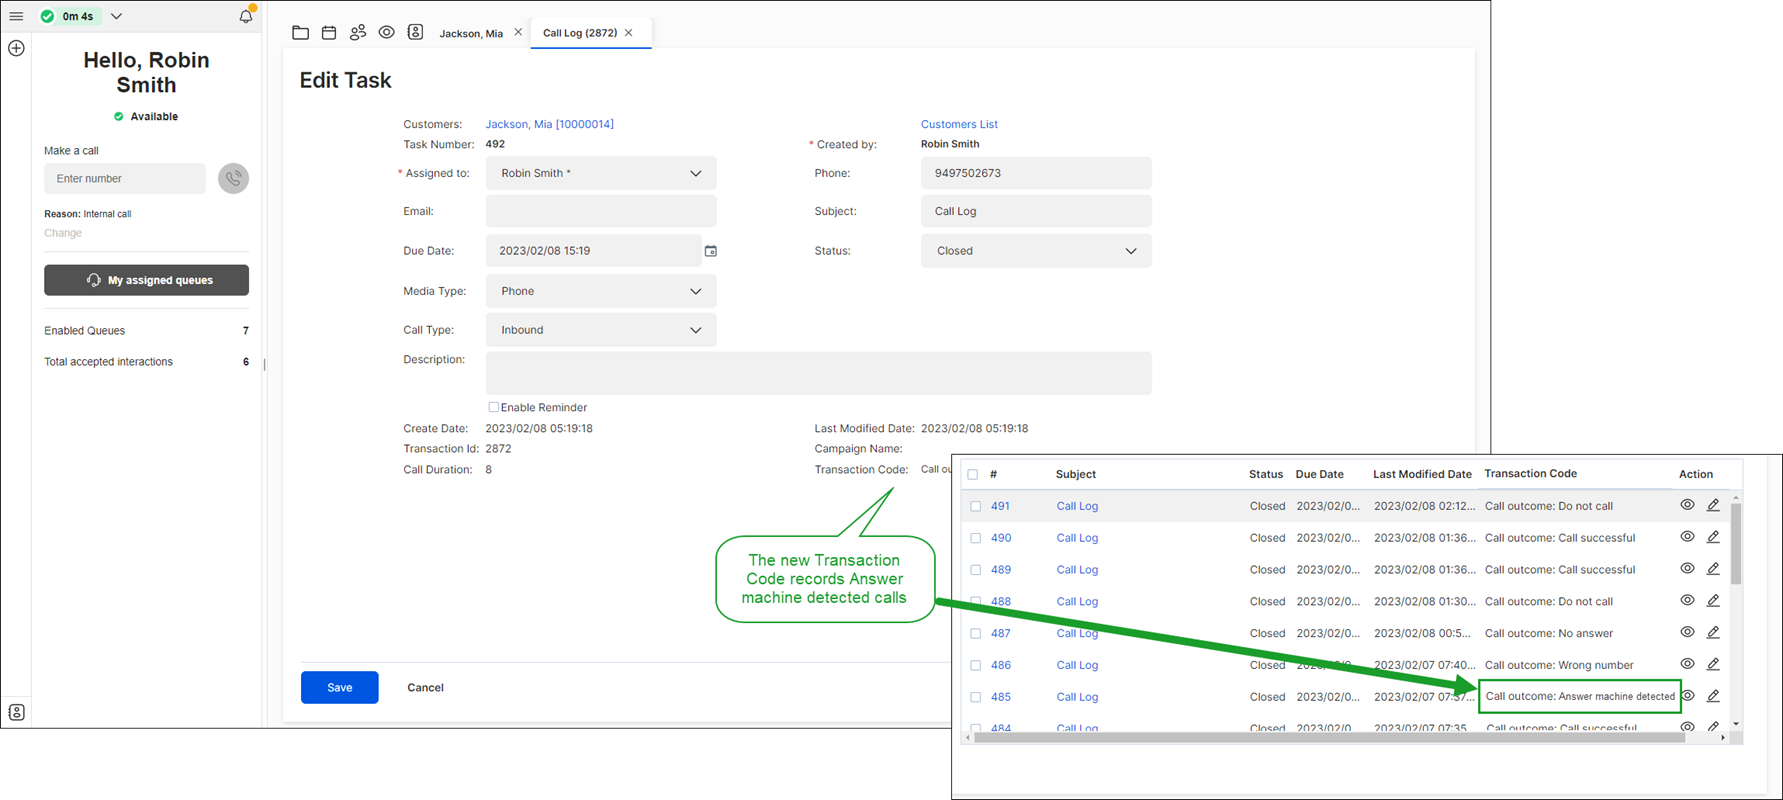Open the Customers List link
Viewport: 1783px width, 800px height.
coord(959,125)
